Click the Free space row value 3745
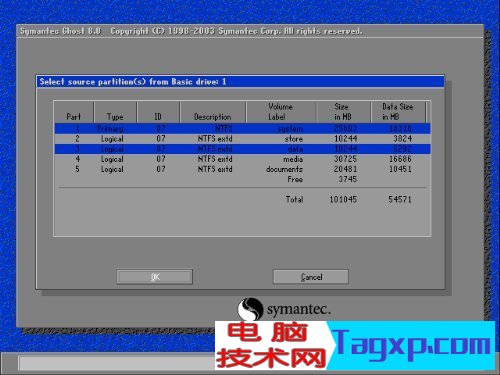Screen dimensions: 500x375 (348, 179)
